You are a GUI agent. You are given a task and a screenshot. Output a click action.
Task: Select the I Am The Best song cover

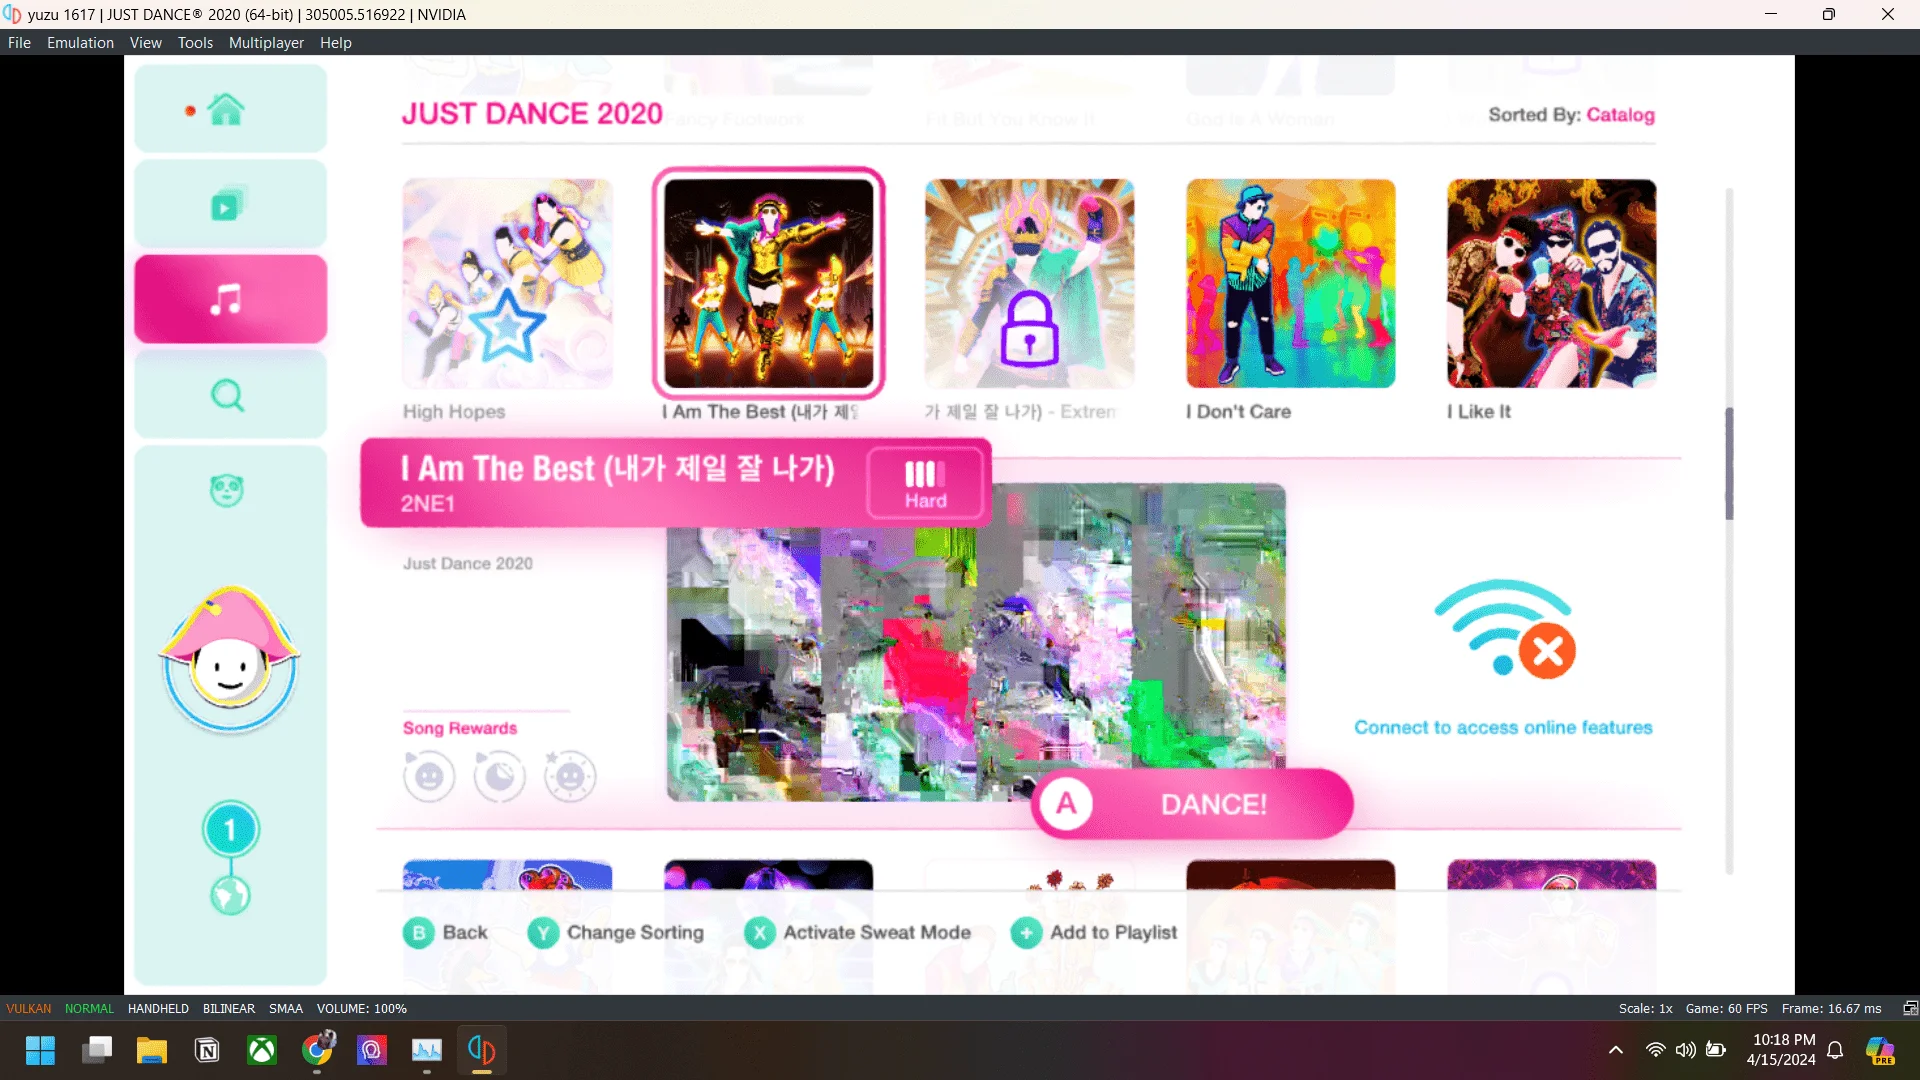768,283
